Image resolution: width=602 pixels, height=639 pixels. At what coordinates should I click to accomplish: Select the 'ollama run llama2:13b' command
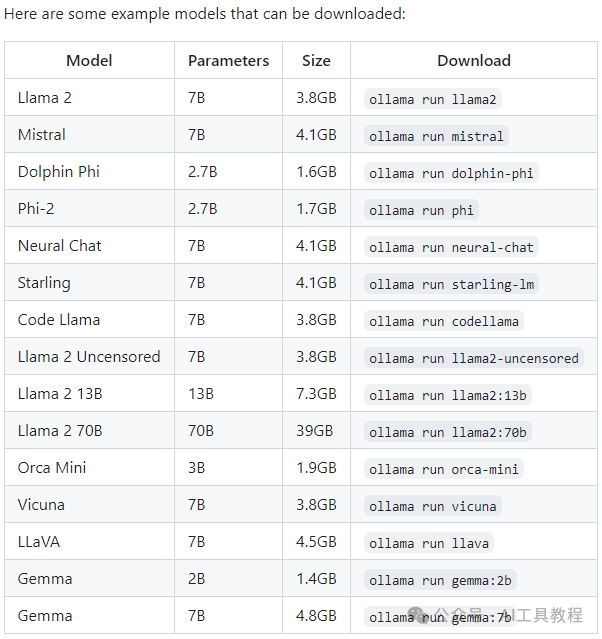pyautogui.click(x=448, y=395)
